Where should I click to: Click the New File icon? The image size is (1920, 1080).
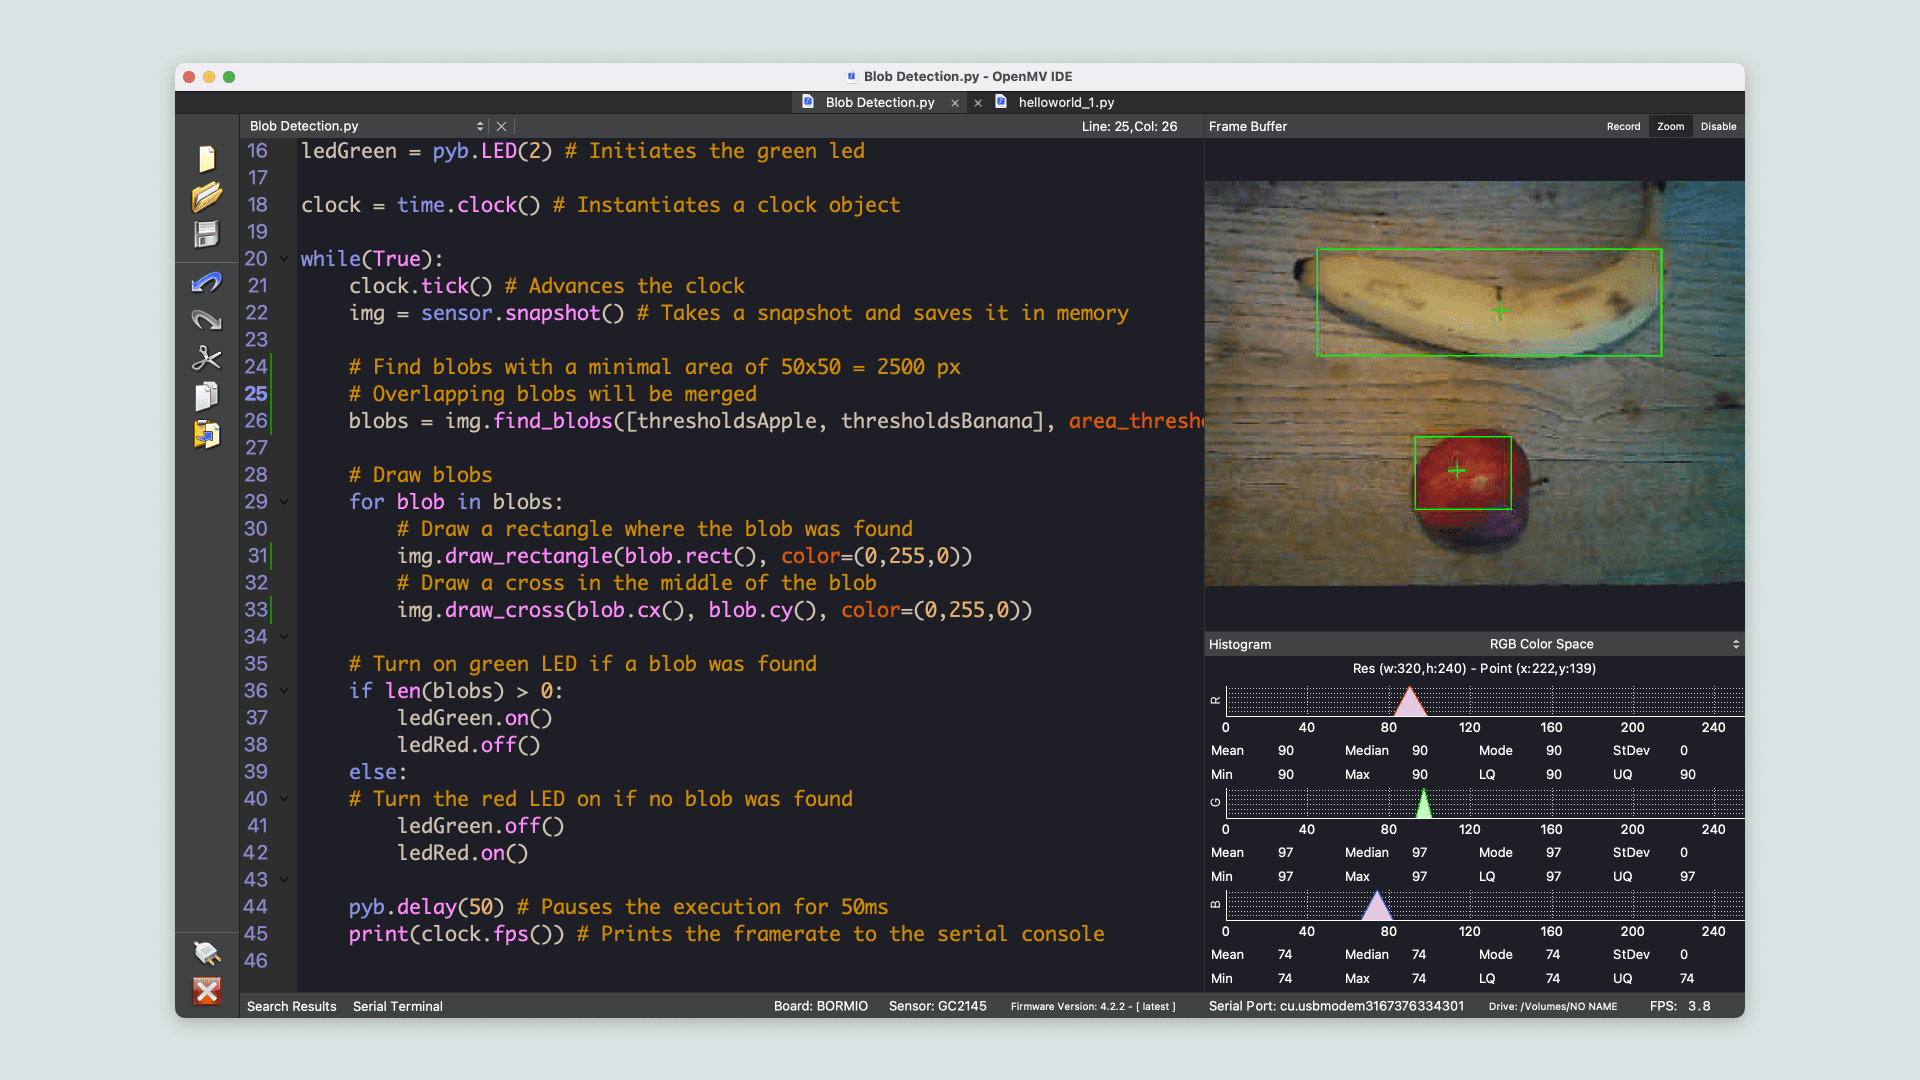coord(207,159)
